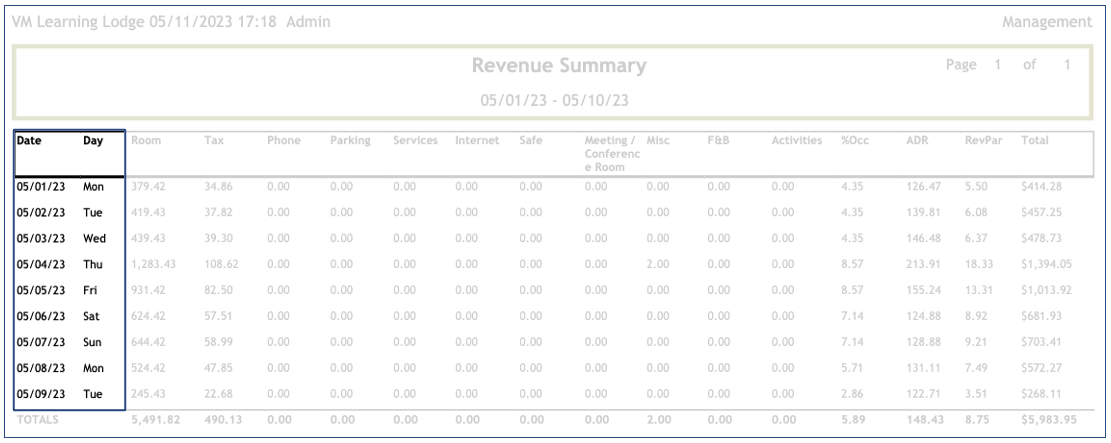Select the Meeting / Conference Room header
This screenshot has width=1111, height=443.
tap(611, 154)
